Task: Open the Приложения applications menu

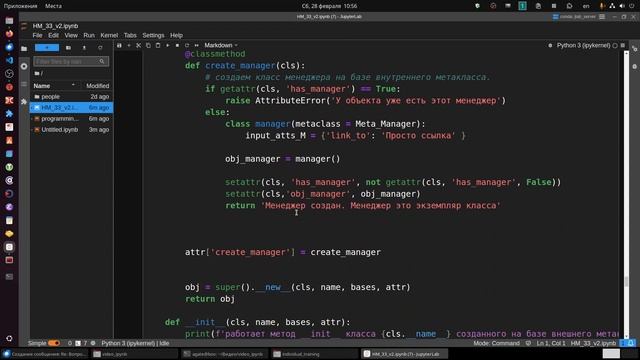Action: pyautogui.click(x=20, y=6)
